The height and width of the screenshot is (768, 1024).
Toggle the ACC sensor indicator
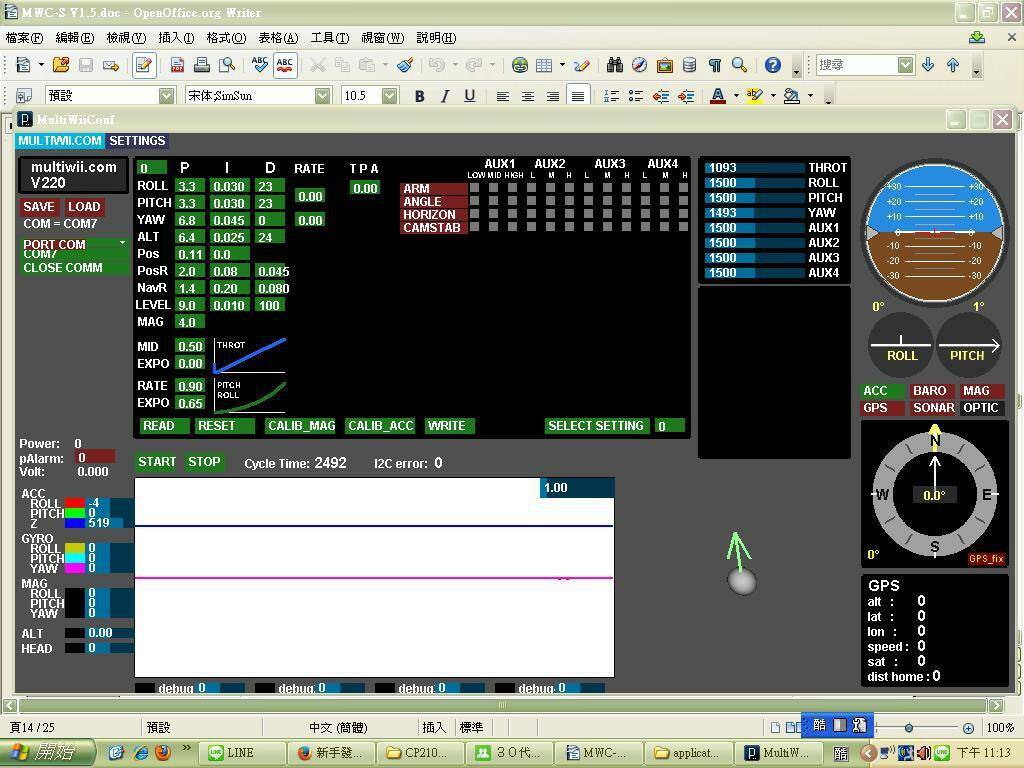click(883, 391)
